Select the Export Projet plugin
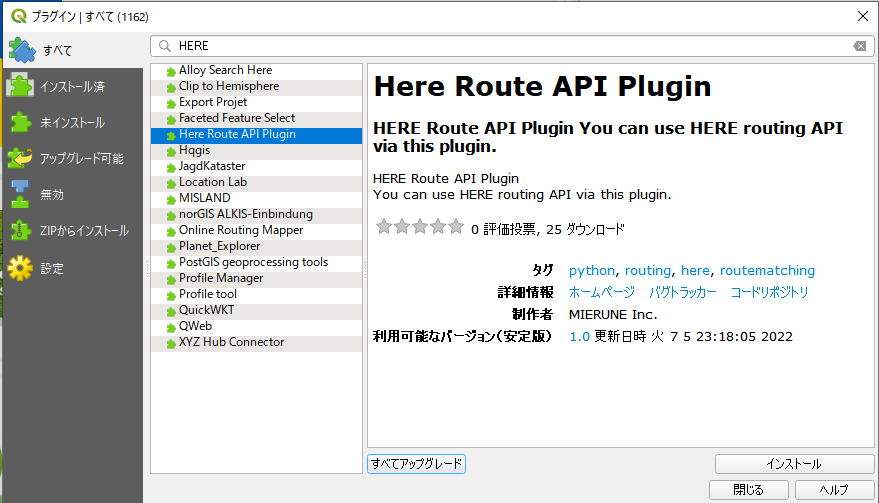This screenshot has width=879, height=503. [x=256, y=102]
